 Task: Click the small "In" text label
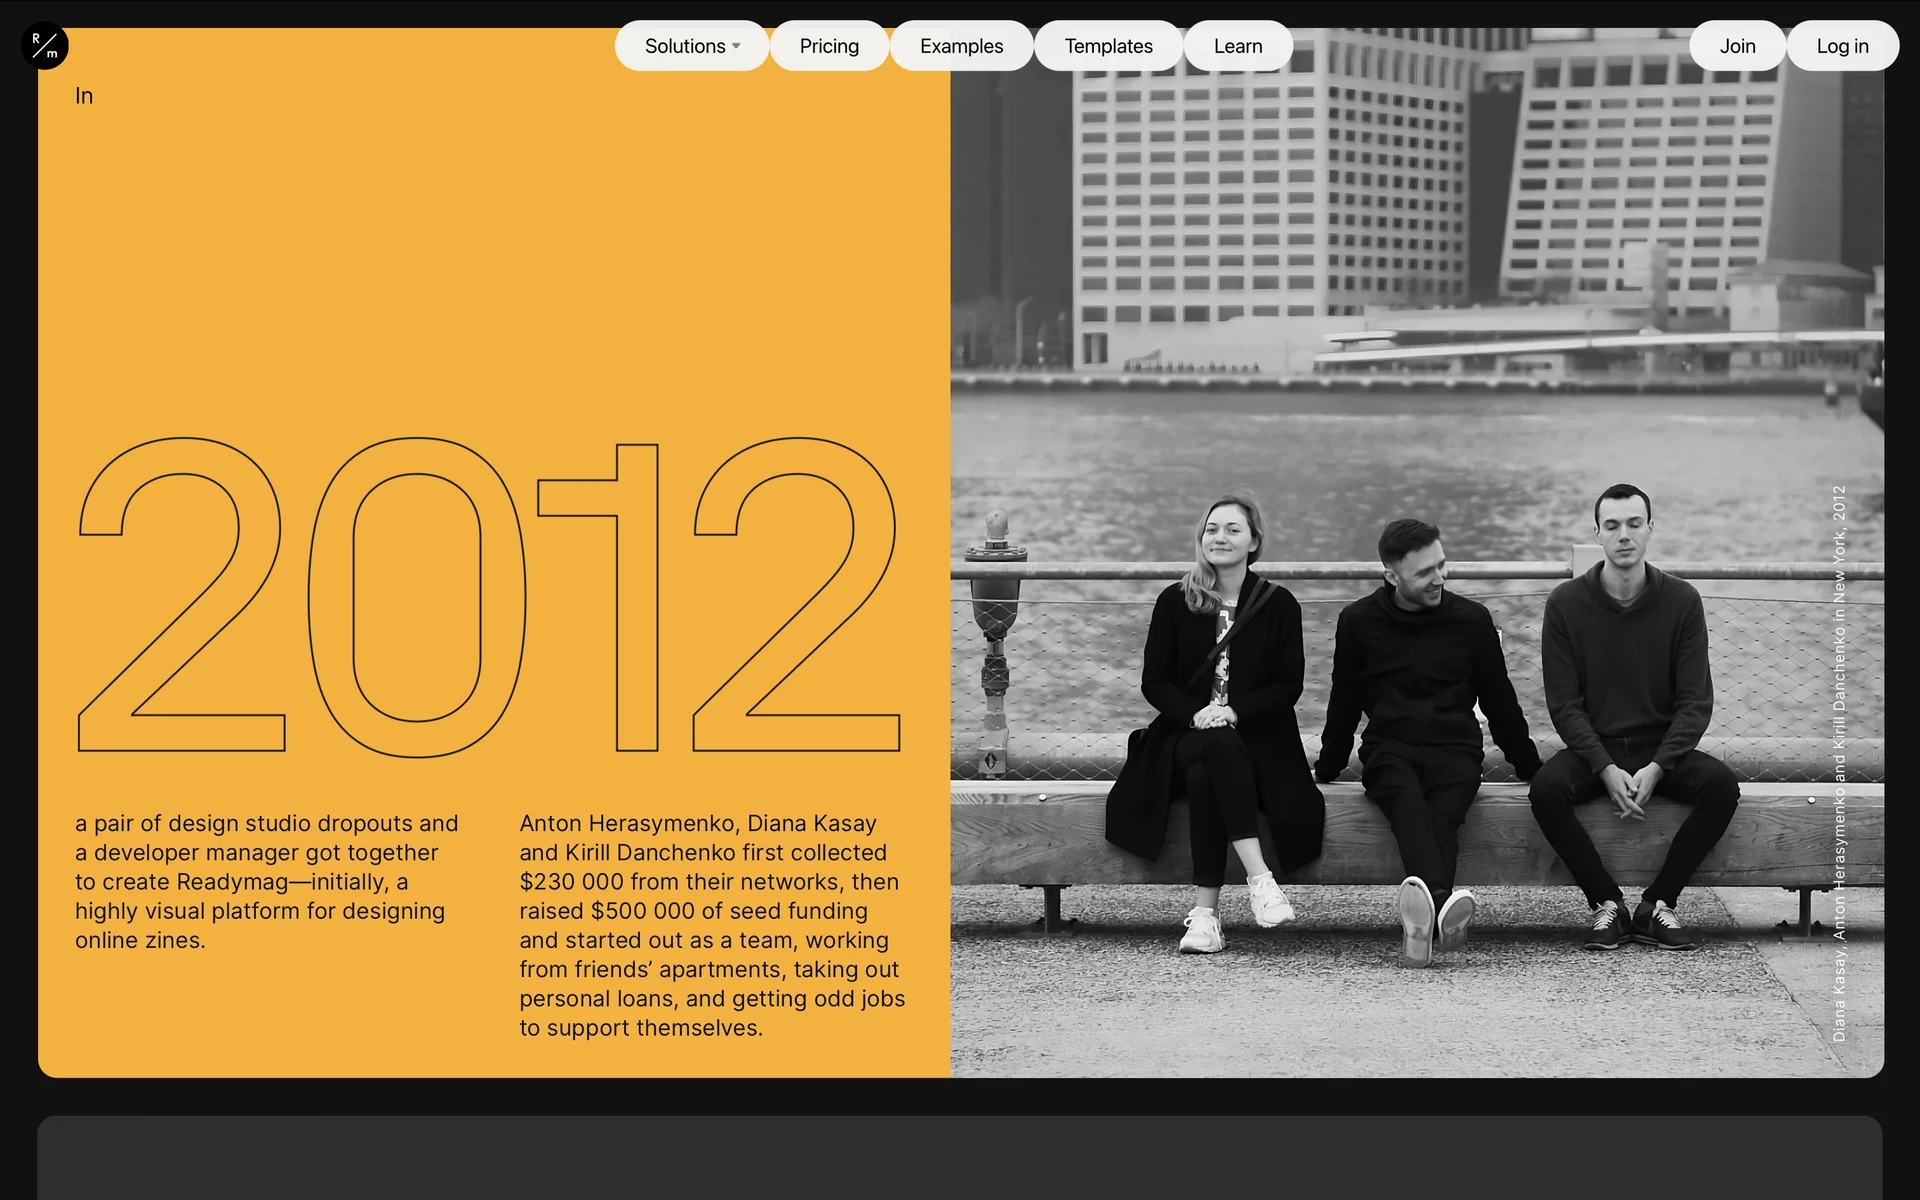pos(84,96)
